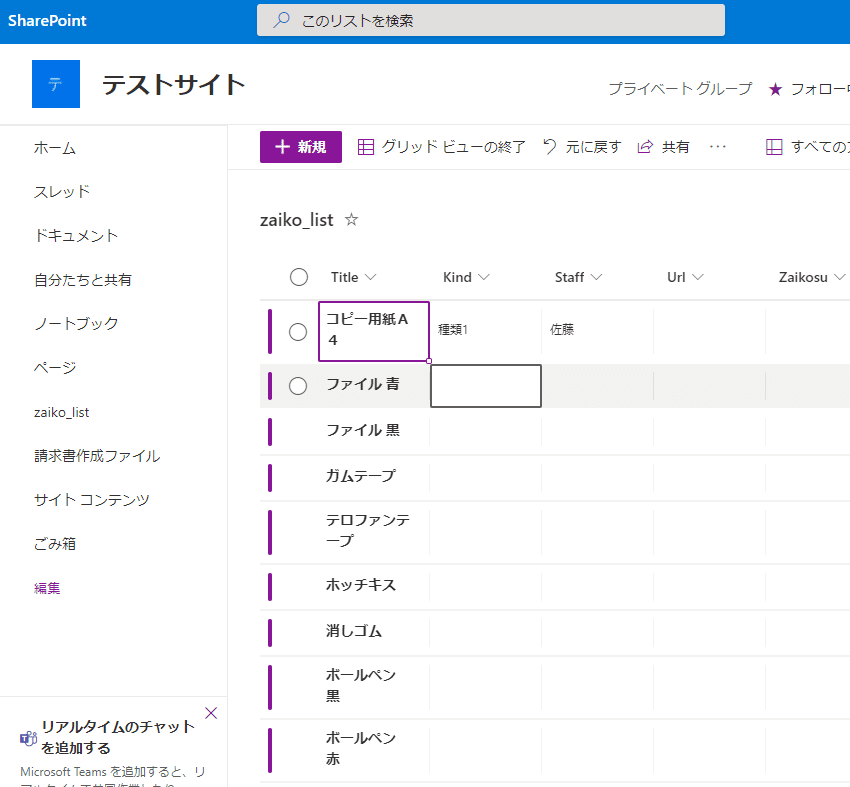Check the コピー用紙A4 row selection circle
Image resolution: width=850 pixels, height=787 pixels.
(298, 331)
